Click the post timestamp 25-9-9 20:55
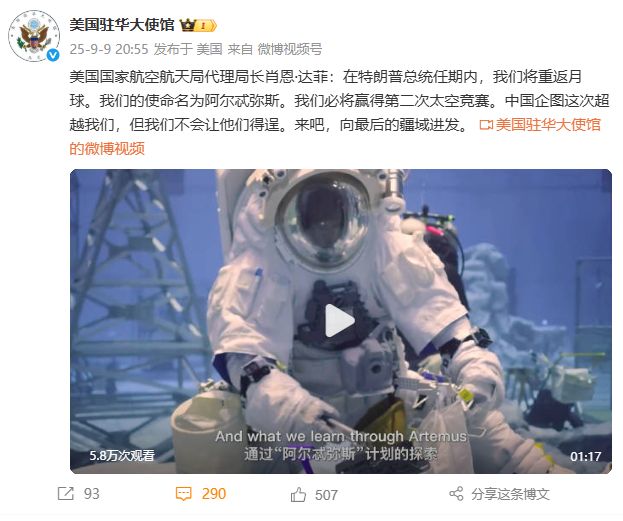This screenshot has height=521, width=623. 109,49
